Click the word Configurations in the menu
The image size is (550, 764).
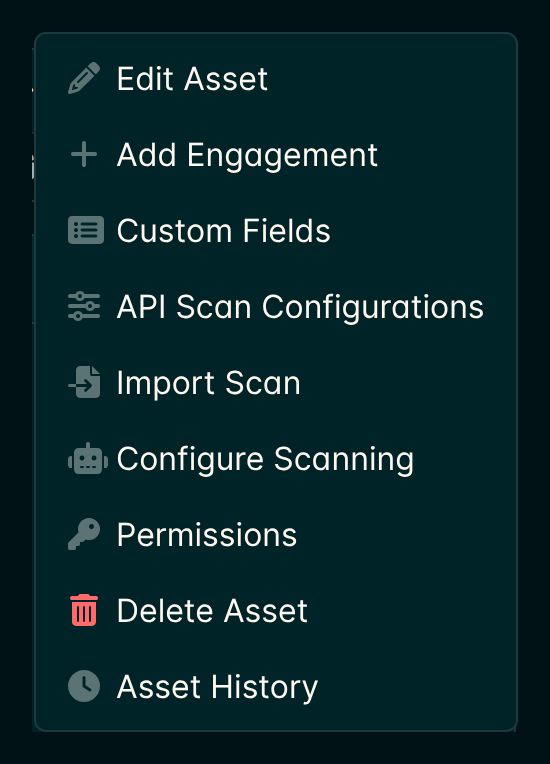(x=373, y=307)
